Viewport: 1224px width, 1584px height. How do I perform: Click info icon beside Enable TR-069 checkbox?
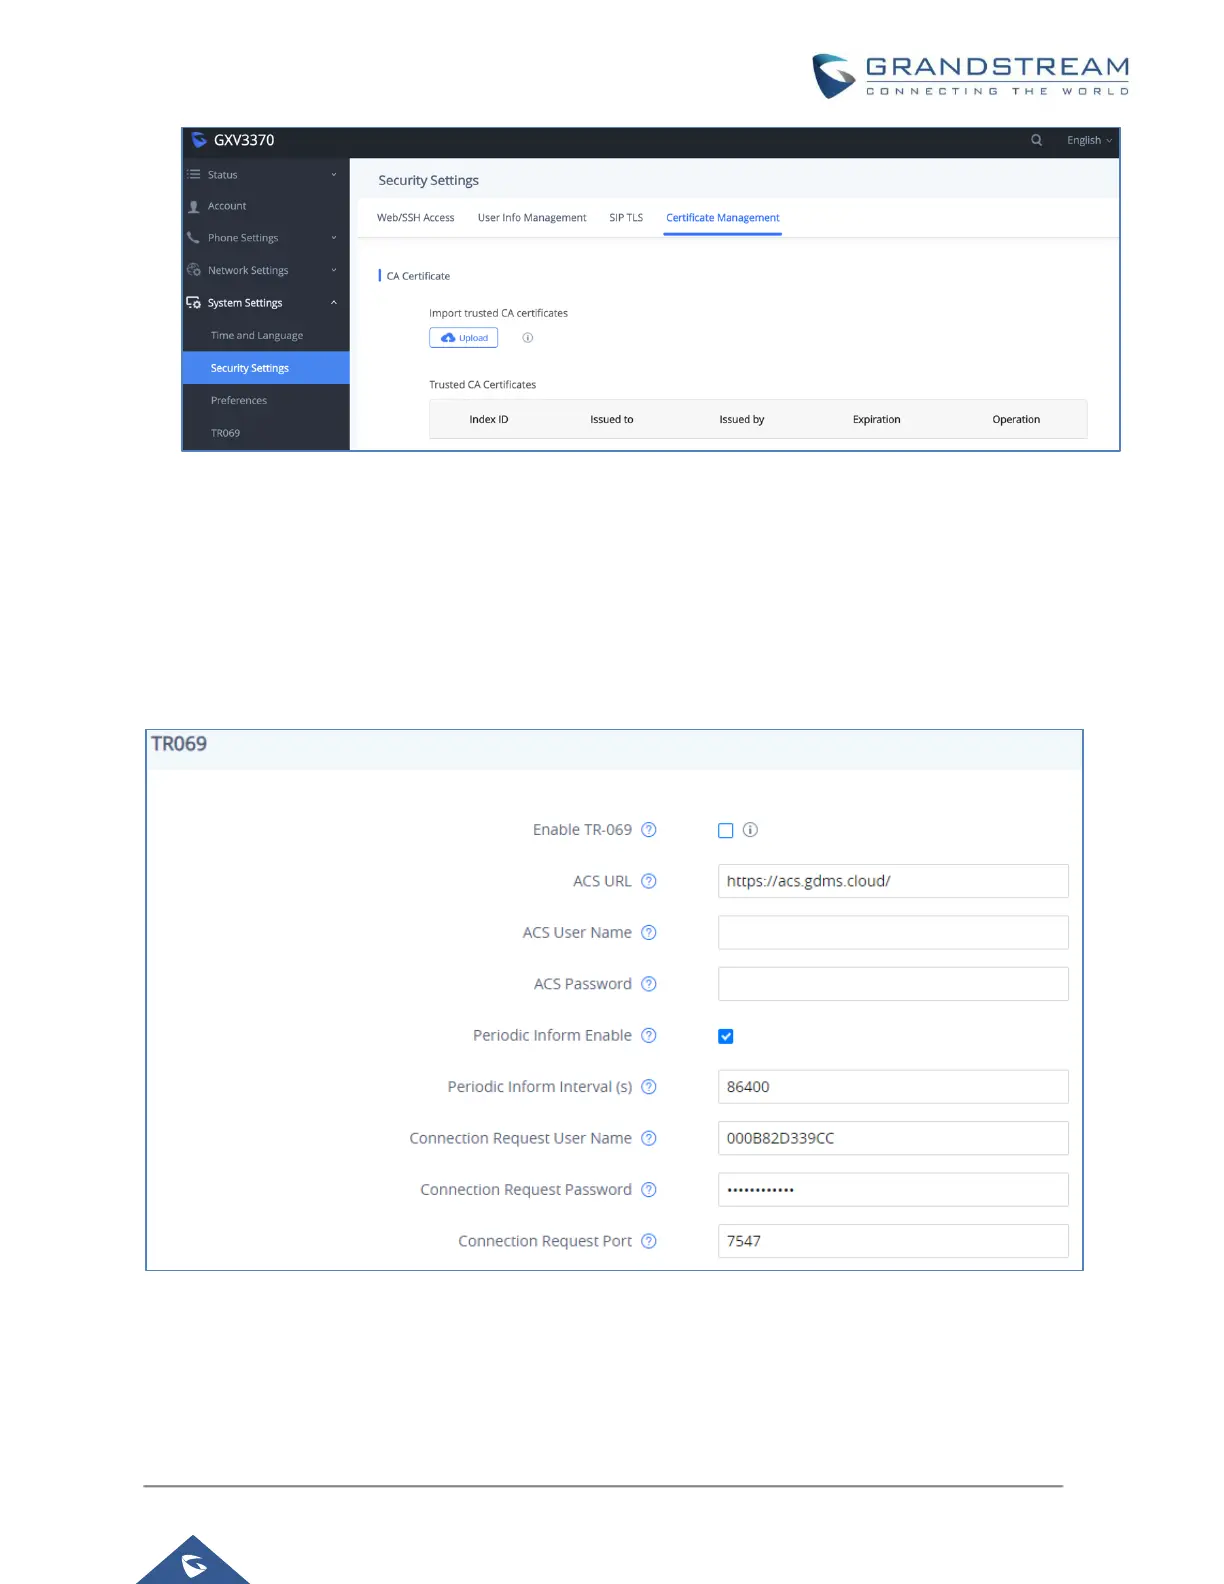pyautogui.click(x=751, y=830)
